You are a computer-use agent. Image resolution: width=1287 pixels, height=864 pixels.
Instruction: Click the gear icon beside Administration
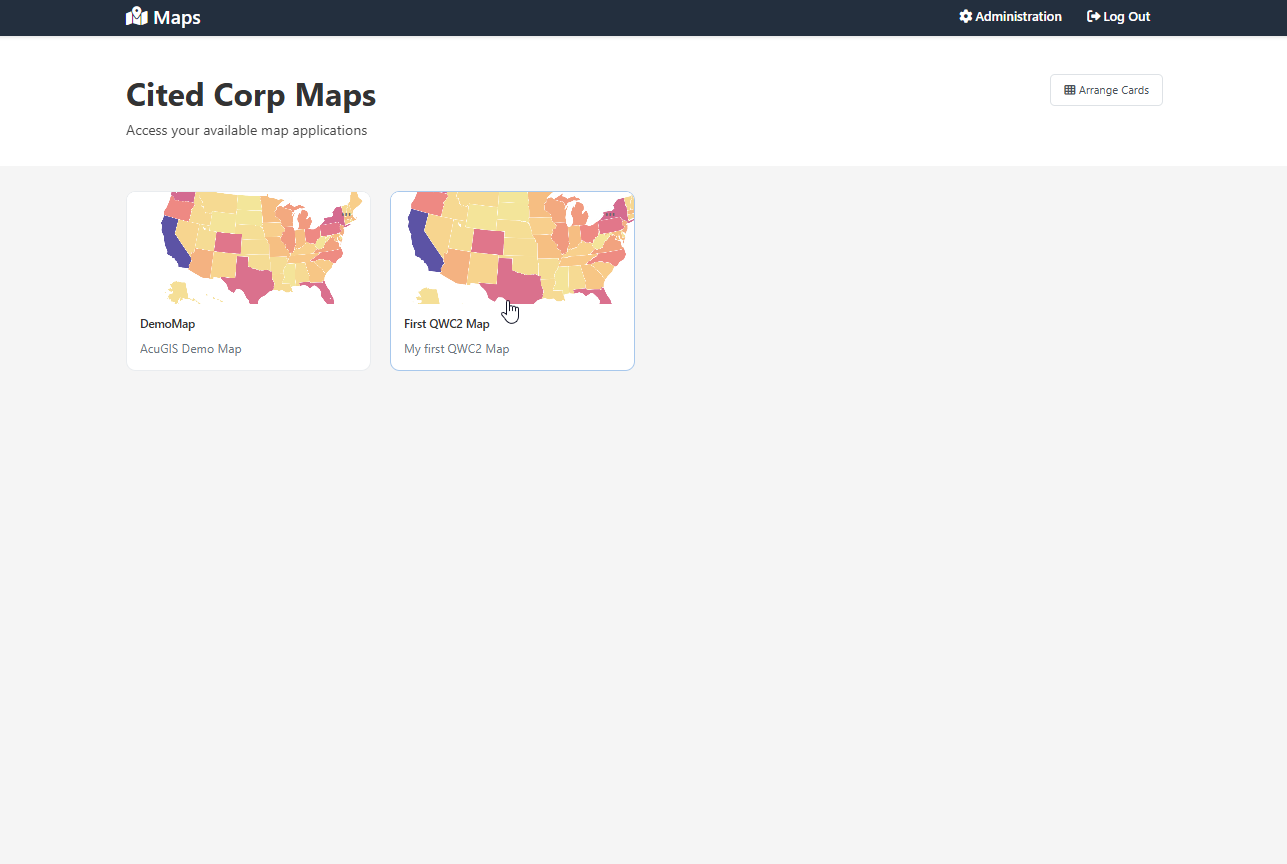click(x=966, y=17)
